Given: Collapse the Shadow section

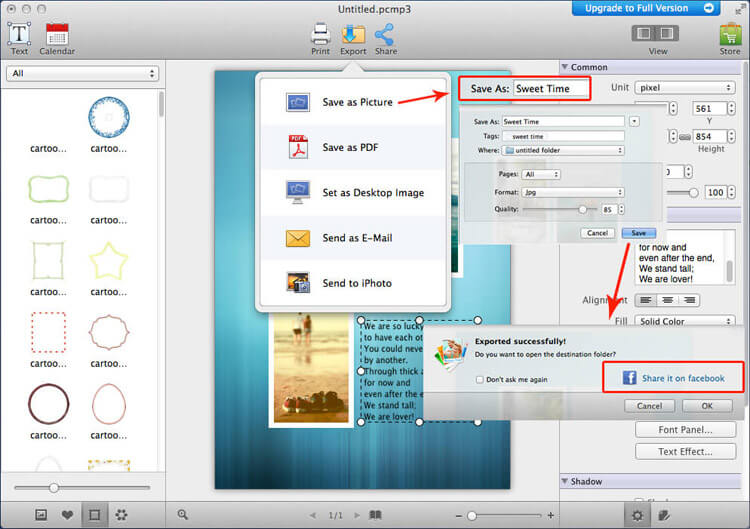Looking at the screenshot, I should click(x=565, y=481).
